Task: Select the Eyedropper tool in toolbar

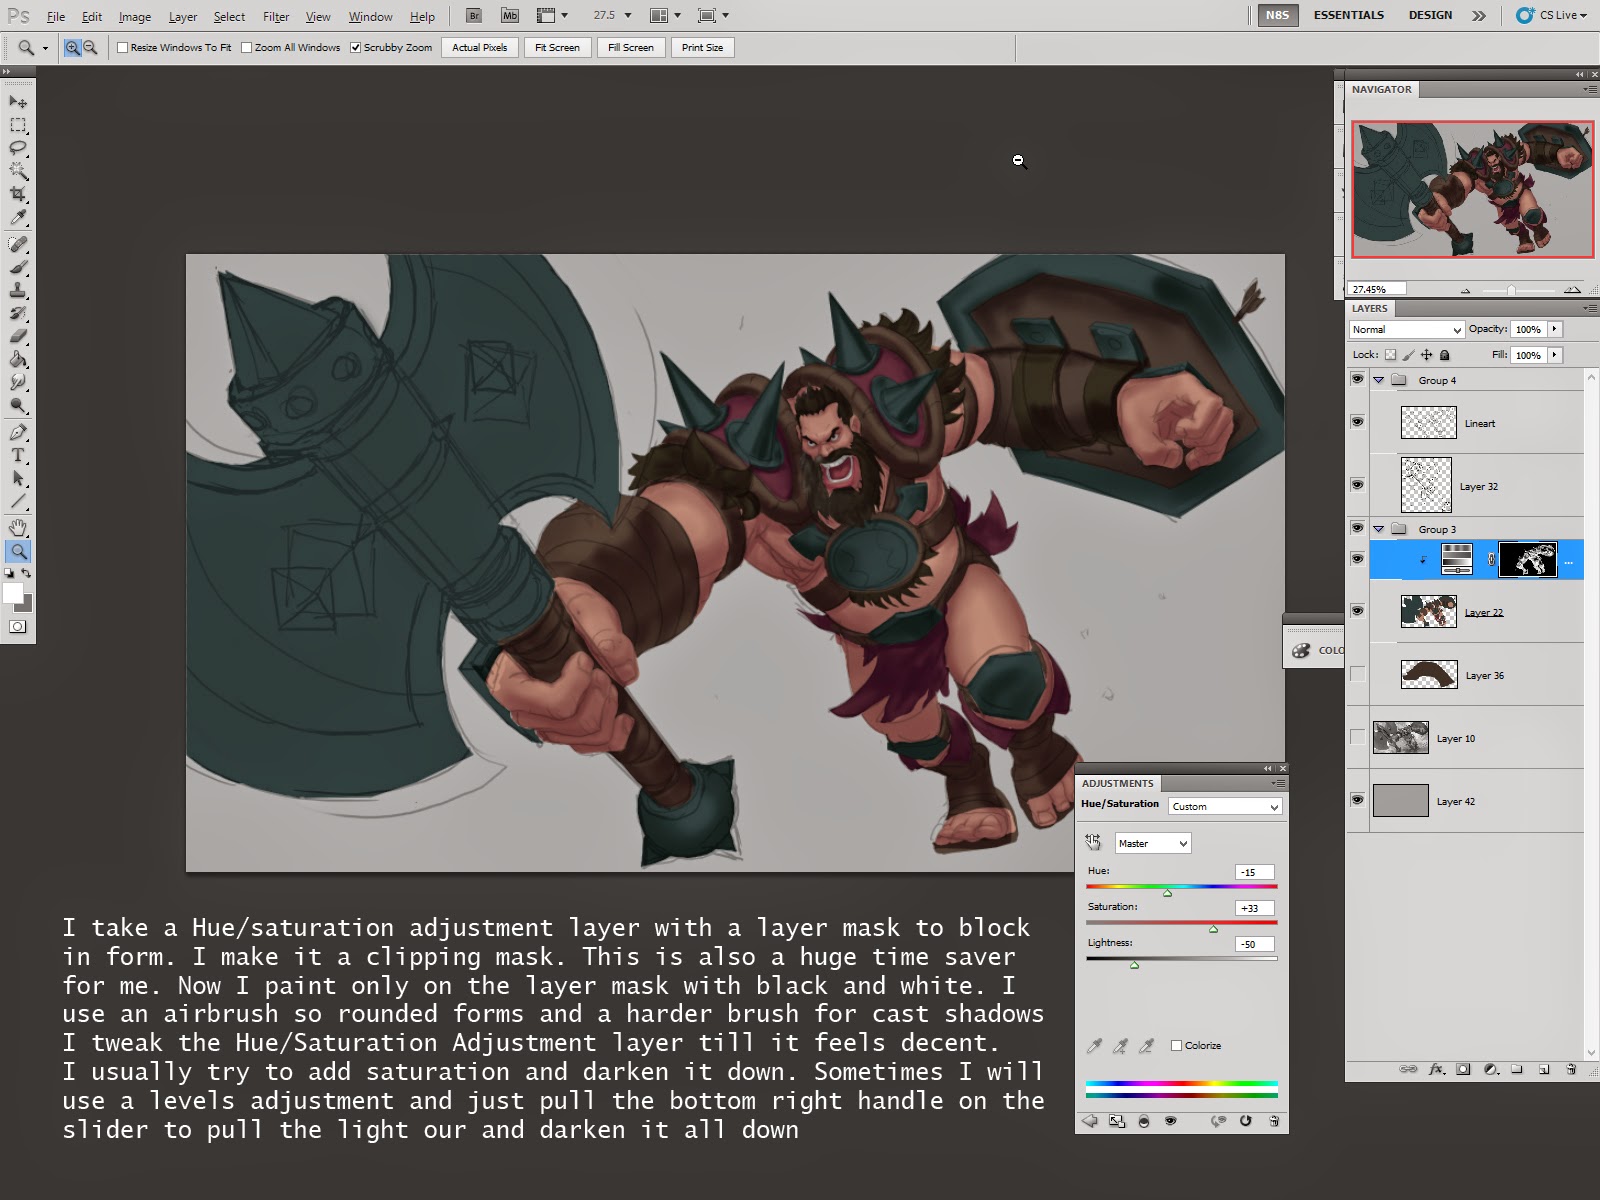Action: coord(18,218)
